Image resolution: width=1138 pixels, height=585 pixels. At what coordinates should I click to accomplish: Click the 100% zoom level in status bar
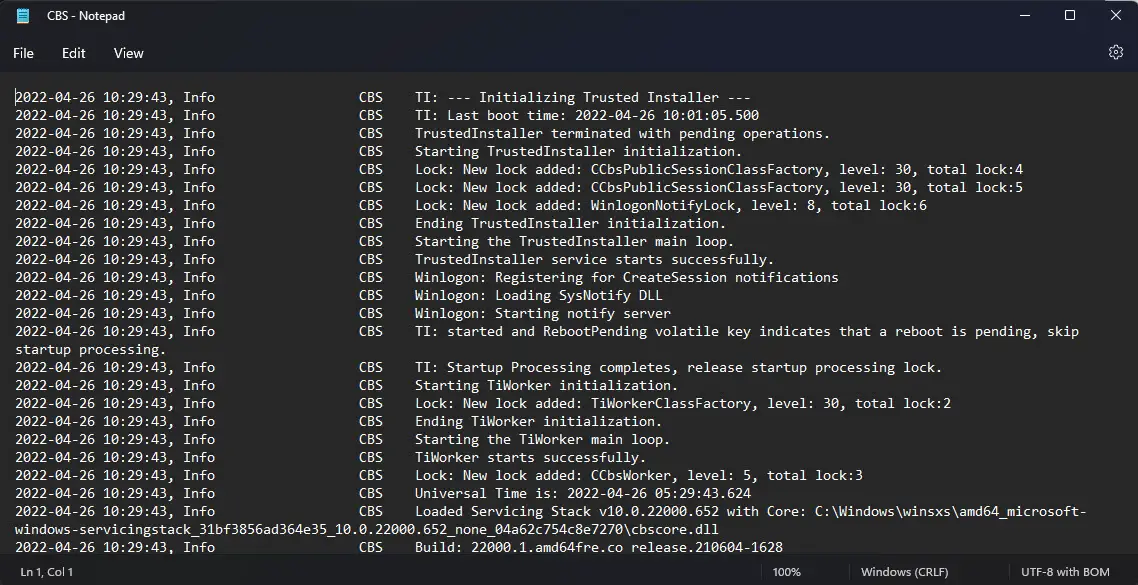pos(787,572)
